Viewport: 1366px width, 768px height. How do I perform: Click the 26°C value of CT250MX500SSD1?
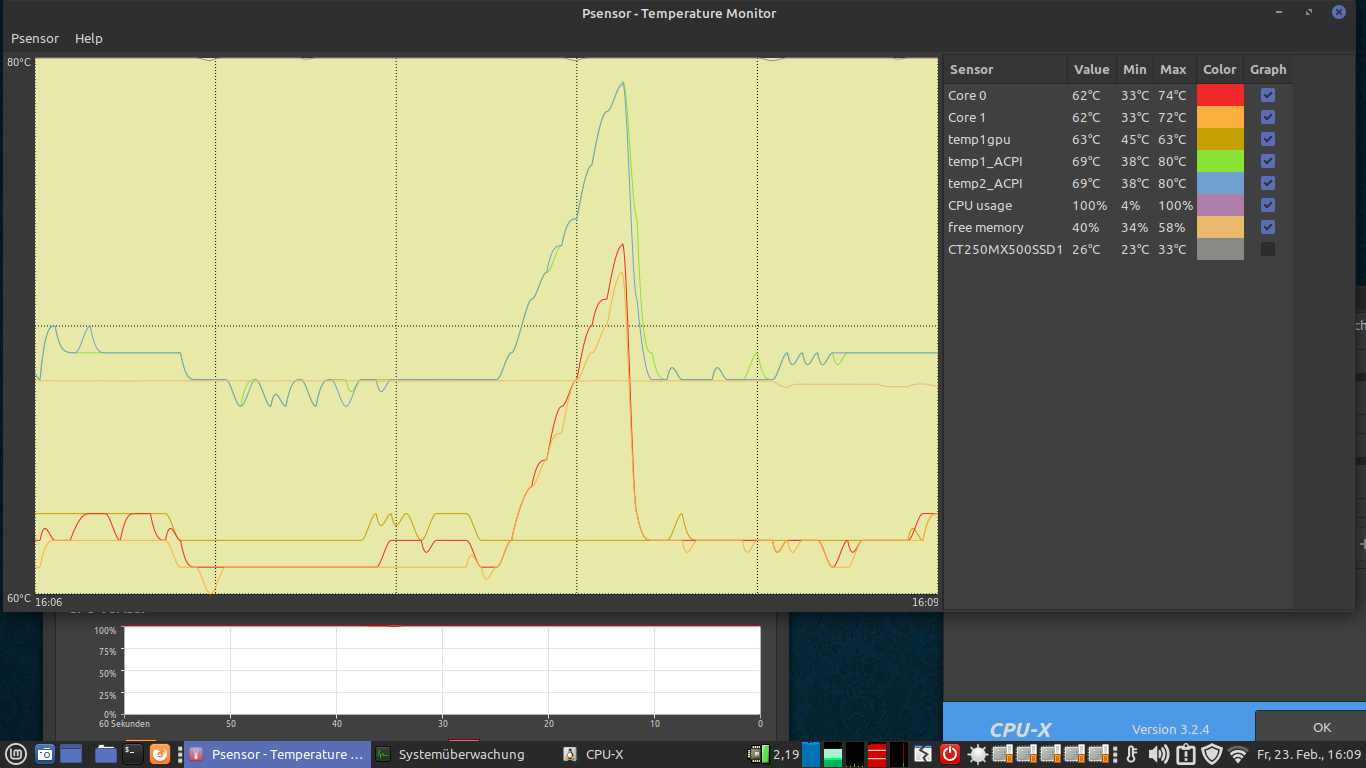click(1086, 249)
